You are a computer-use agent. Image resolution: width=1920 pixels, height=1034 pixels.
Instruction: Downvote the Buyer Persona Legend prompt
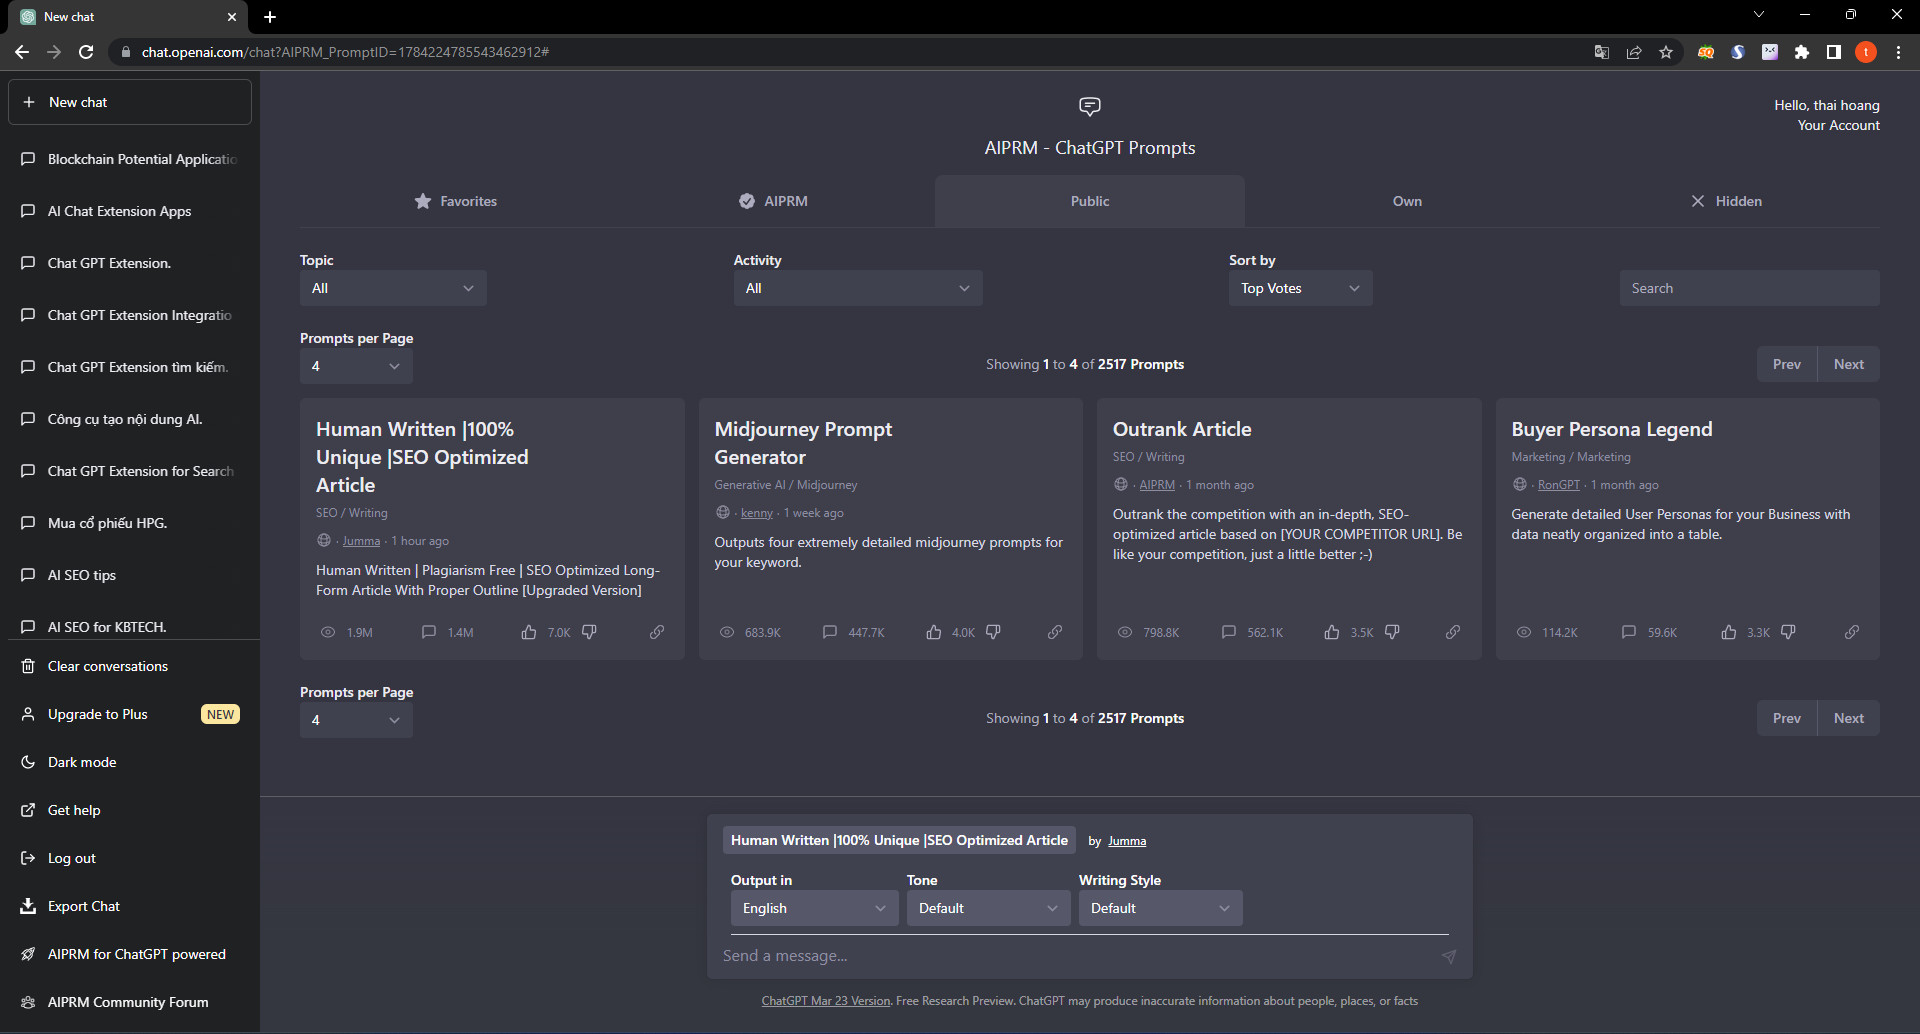tap(1788, 631)
